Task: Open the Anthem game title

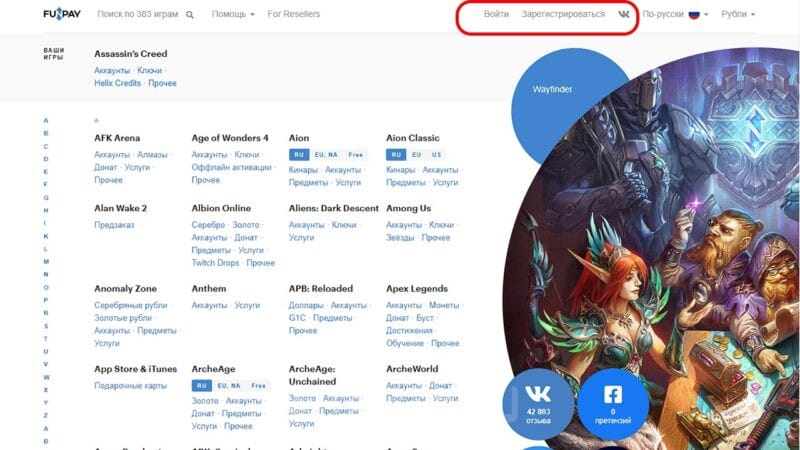Action: point(209,289)
